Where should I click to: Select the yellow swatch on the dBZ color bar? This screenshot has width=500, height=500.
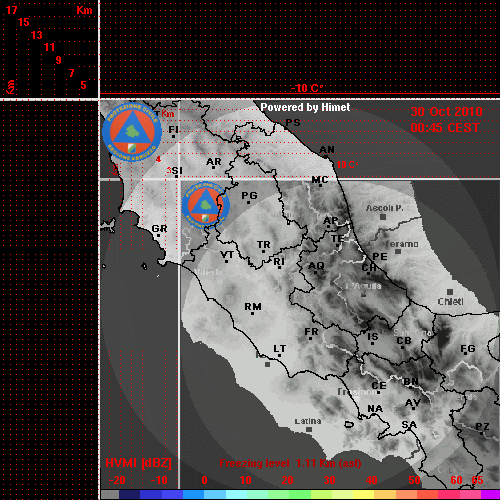[363, 494]
